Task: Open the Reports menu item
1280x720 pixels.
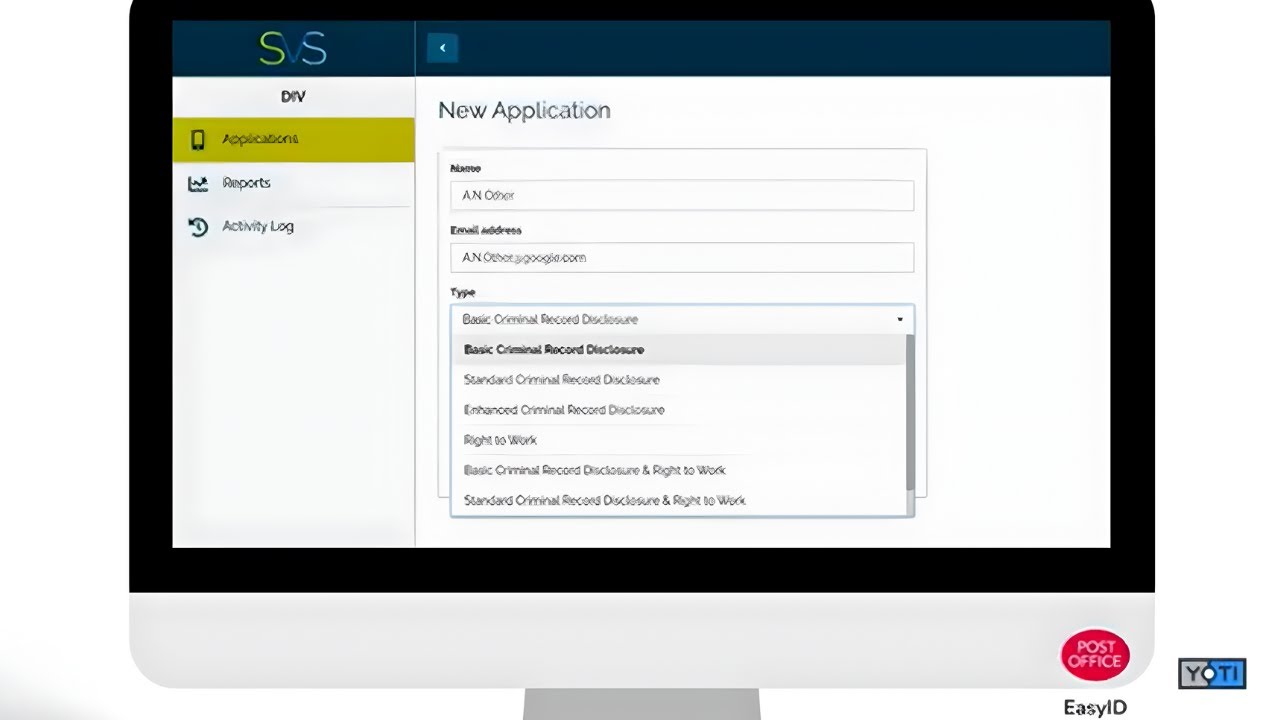Action: pyautogui.click(x=293, y=184)
